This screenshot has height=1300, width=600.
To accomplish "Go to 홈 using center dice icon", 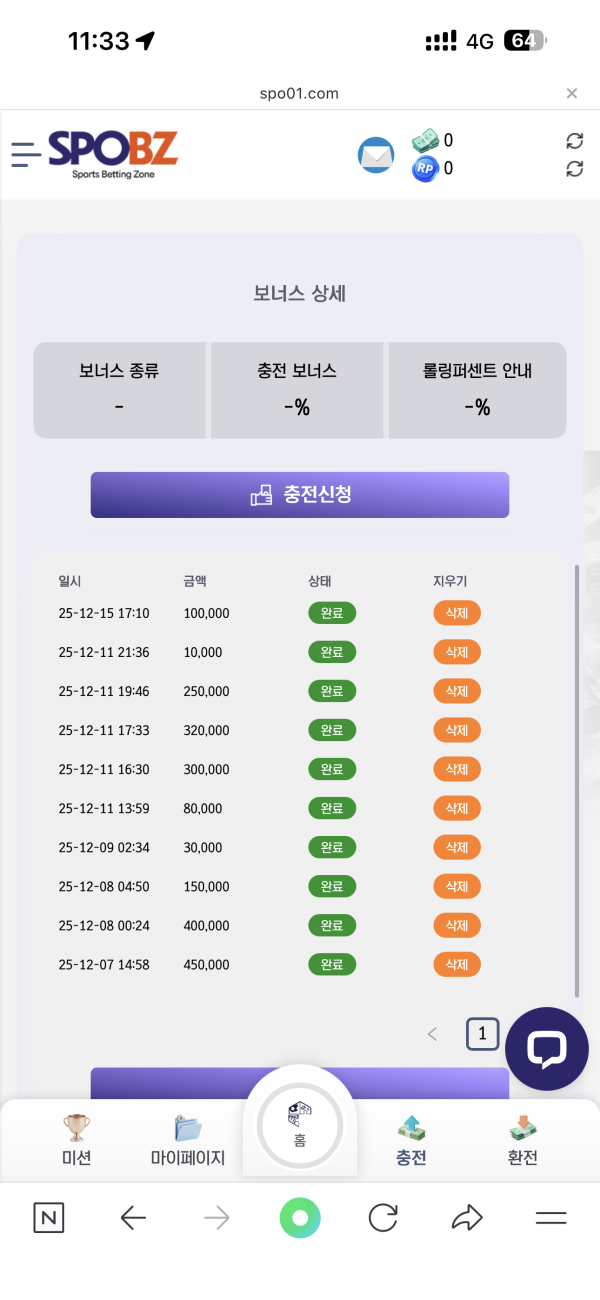I will click(300, 1125).
